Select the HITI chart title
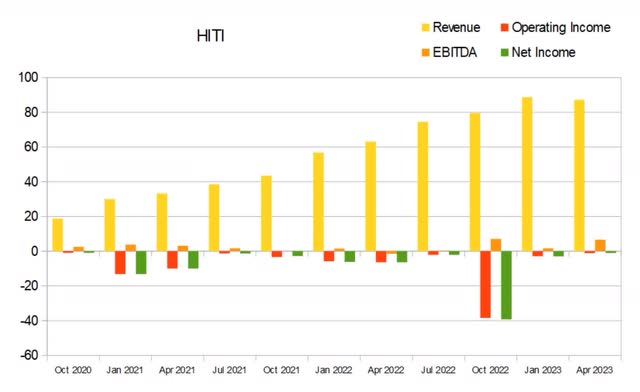This screenshot has width=640, height=392. [211, 36]
